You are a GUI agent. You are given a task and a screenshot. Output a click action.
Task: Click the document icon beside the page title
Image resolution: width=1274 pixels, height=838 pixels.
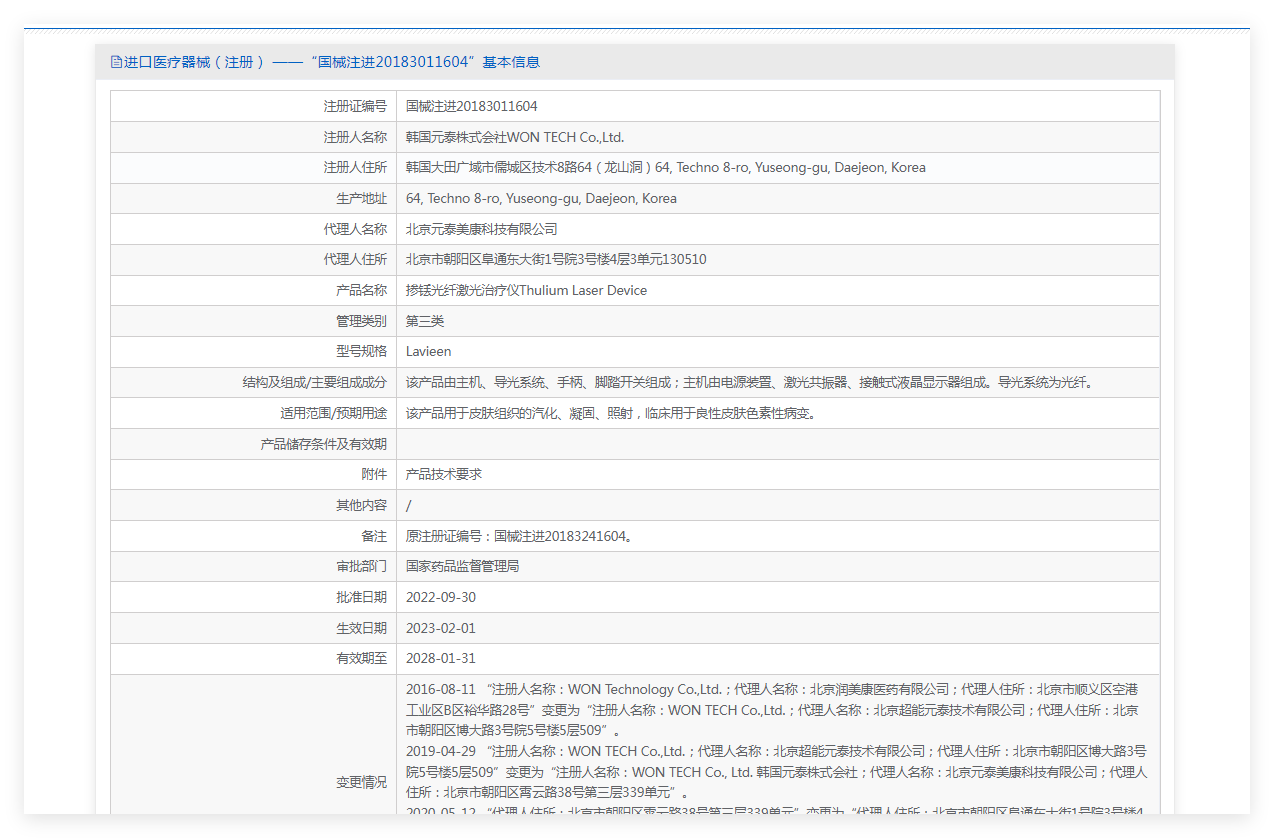coord(116,62)
